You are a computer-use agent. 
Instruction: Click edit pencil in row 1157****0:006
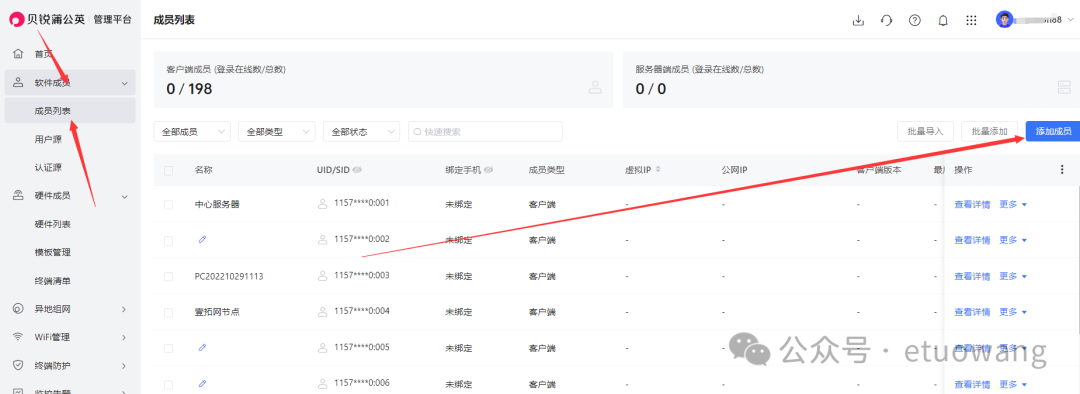click(202, 383)
